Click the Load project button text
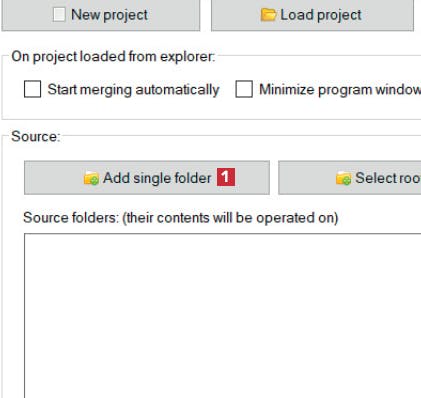The image size is (421, 398). pyautogui.click(x=321, y=15)
